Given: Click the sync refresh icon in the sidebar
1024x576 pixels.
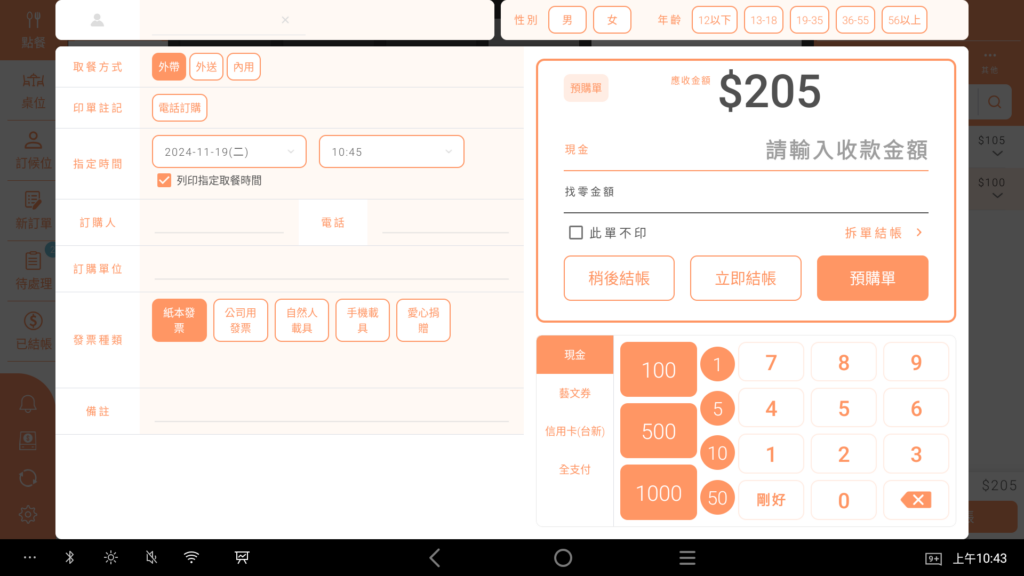Looking at the screenshot, I should pos(29,478).
